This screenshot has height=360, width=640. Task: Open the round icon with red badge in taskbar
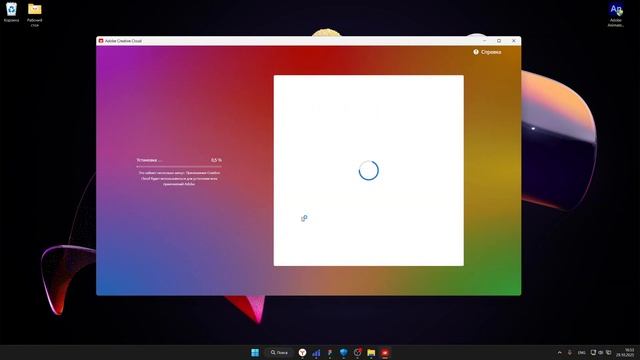(x=358, y=352)
